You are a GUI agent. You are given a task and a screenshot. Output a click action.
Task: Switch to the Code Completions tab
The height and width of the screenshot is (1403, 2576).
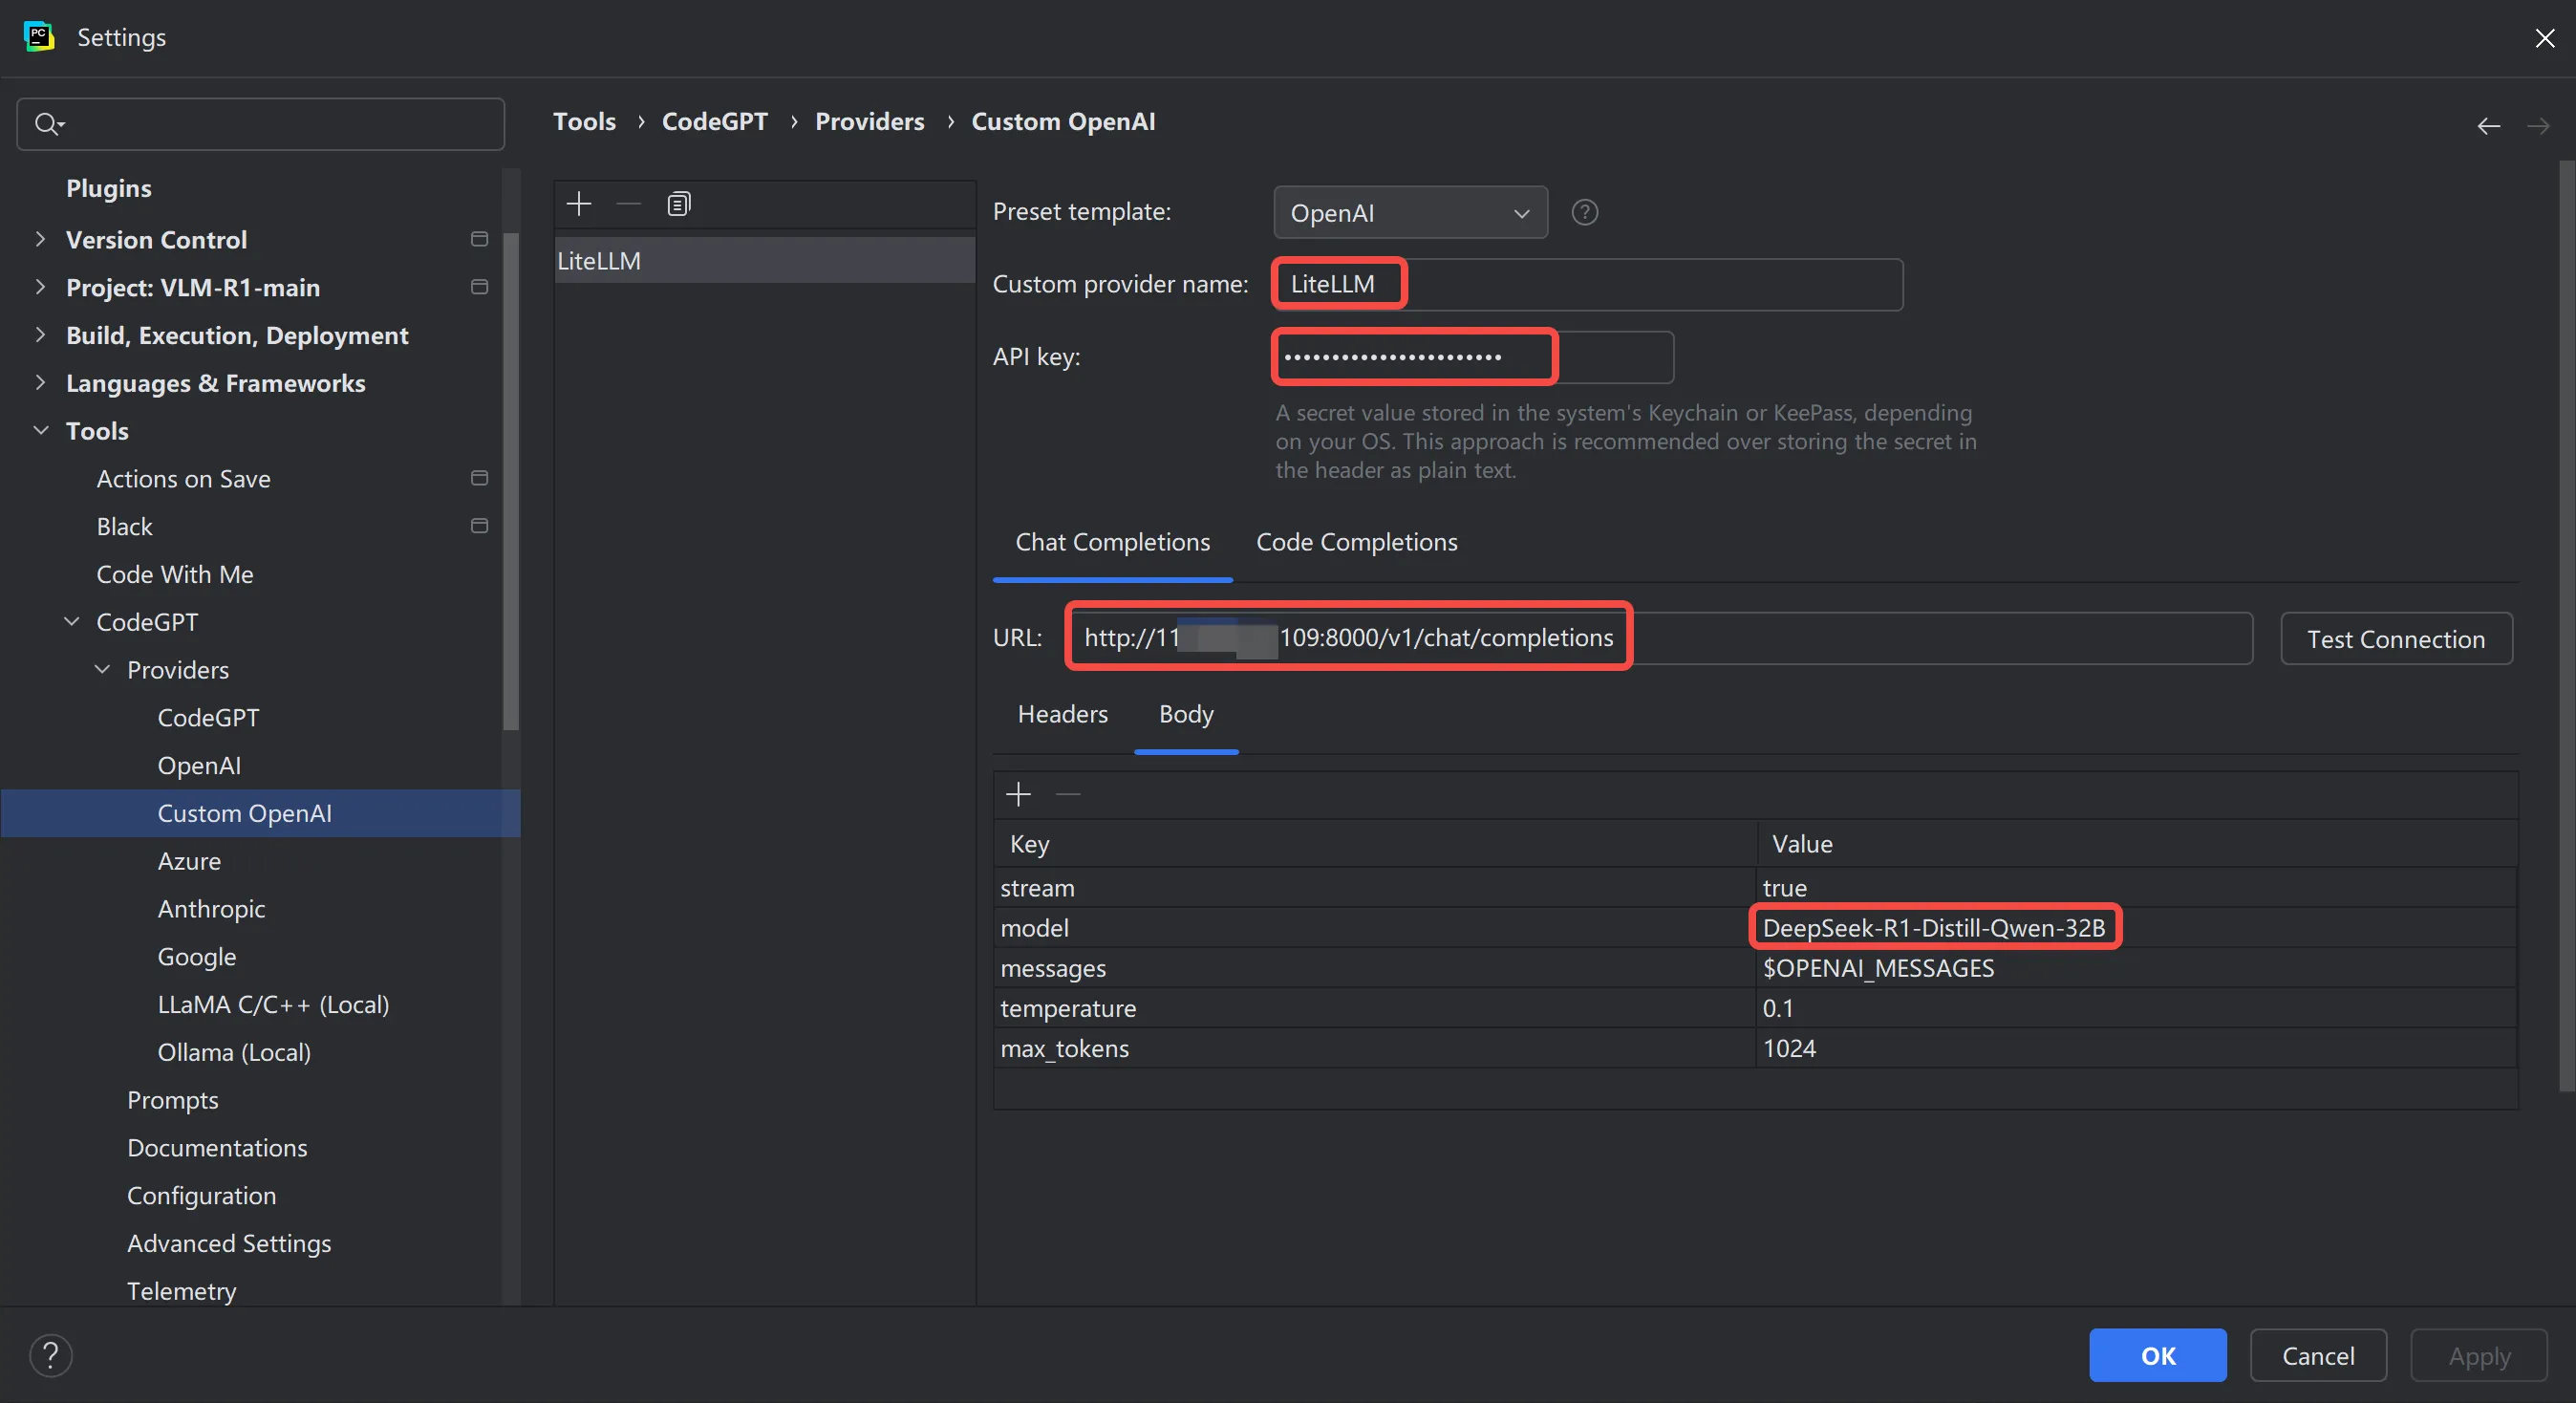[1356, 542]
